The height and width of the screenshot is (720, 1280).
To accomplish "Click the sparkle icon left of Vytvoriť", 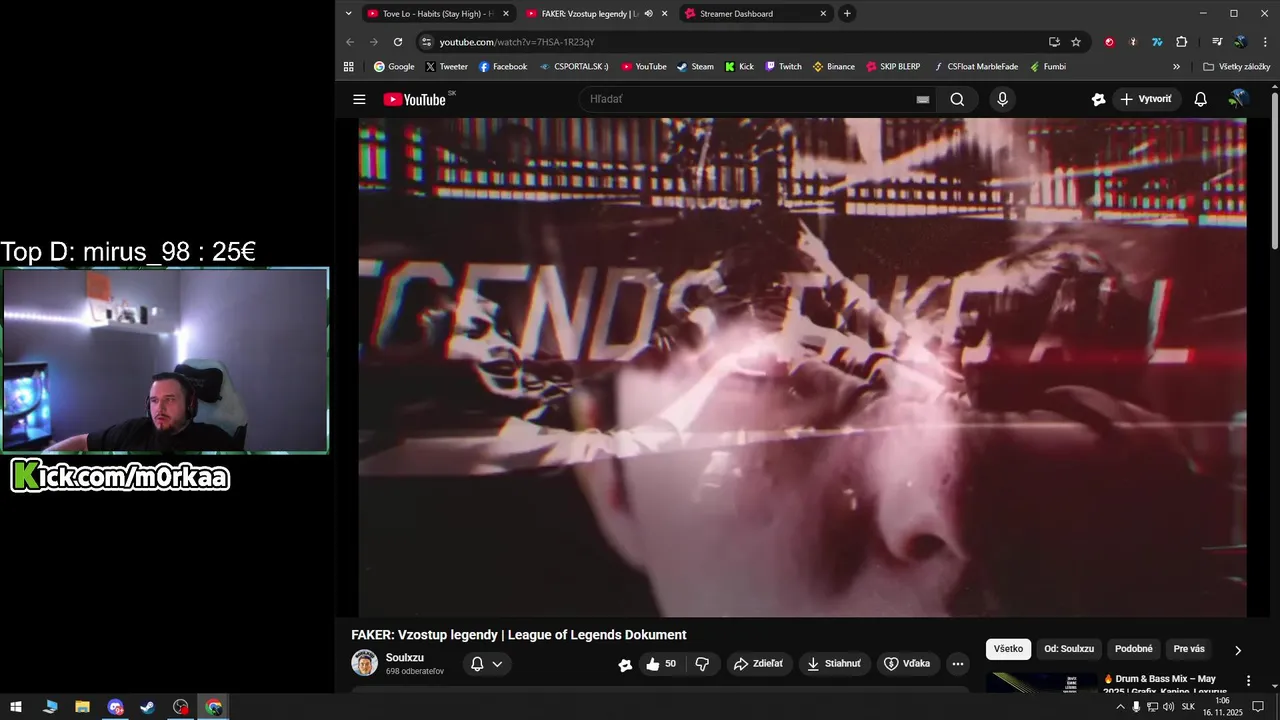I will (1098, 99).
